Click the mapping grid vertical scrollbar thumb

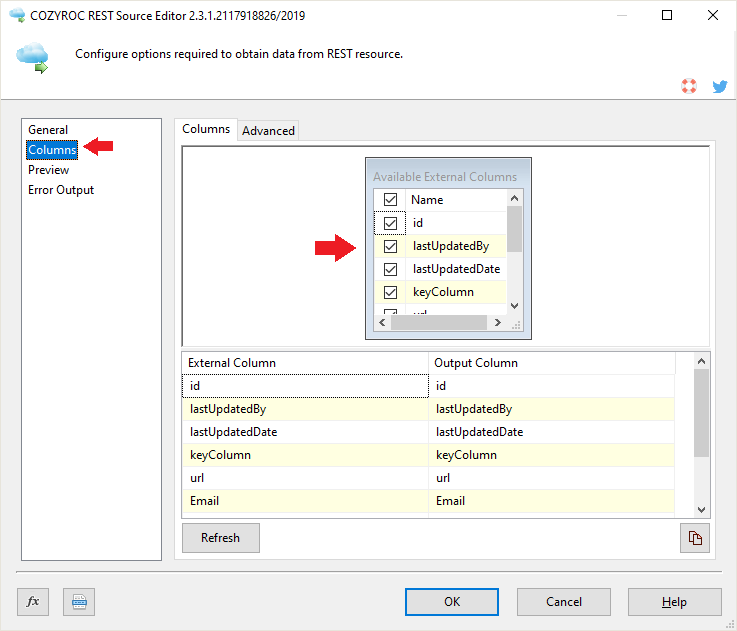[x=701, y=413]
